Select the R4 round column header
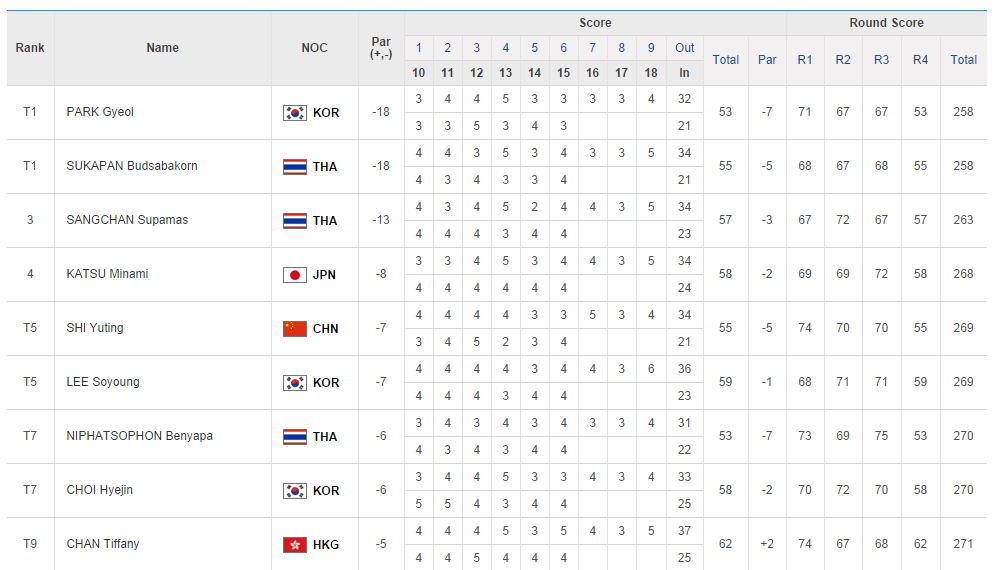The width and height of the screenshot is (1003, 570). [920, 60]
